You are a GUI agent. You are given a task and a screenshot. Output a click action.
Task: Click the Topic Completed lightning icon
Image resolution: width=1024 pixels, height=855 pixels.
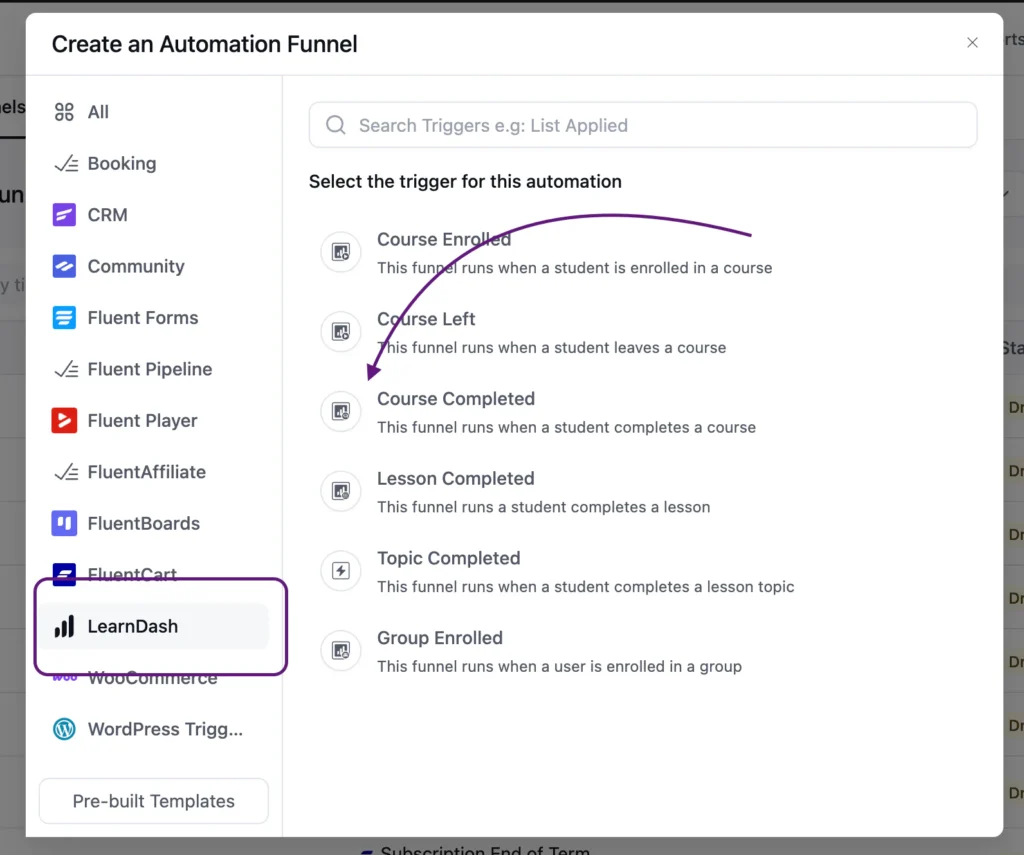[x=341, y=571]
